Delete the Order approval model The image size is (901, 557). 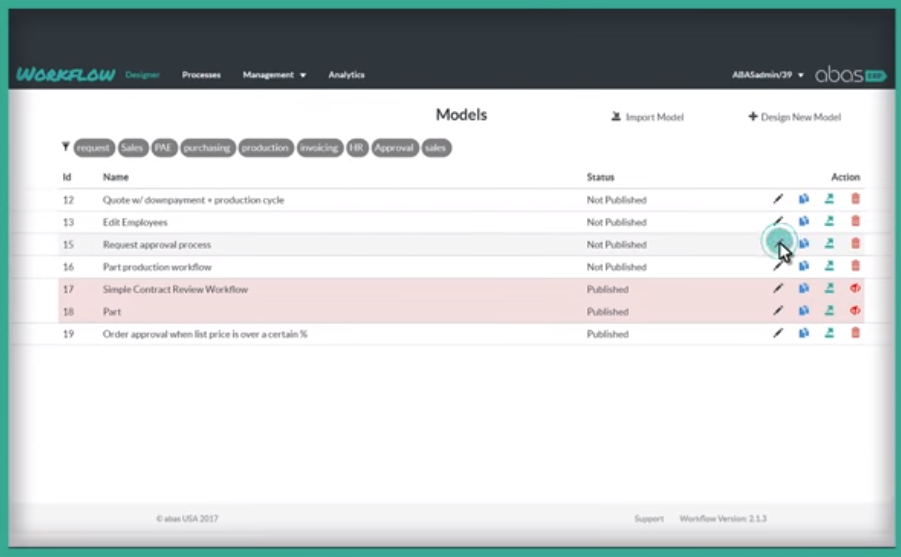[x=855, y=333]
